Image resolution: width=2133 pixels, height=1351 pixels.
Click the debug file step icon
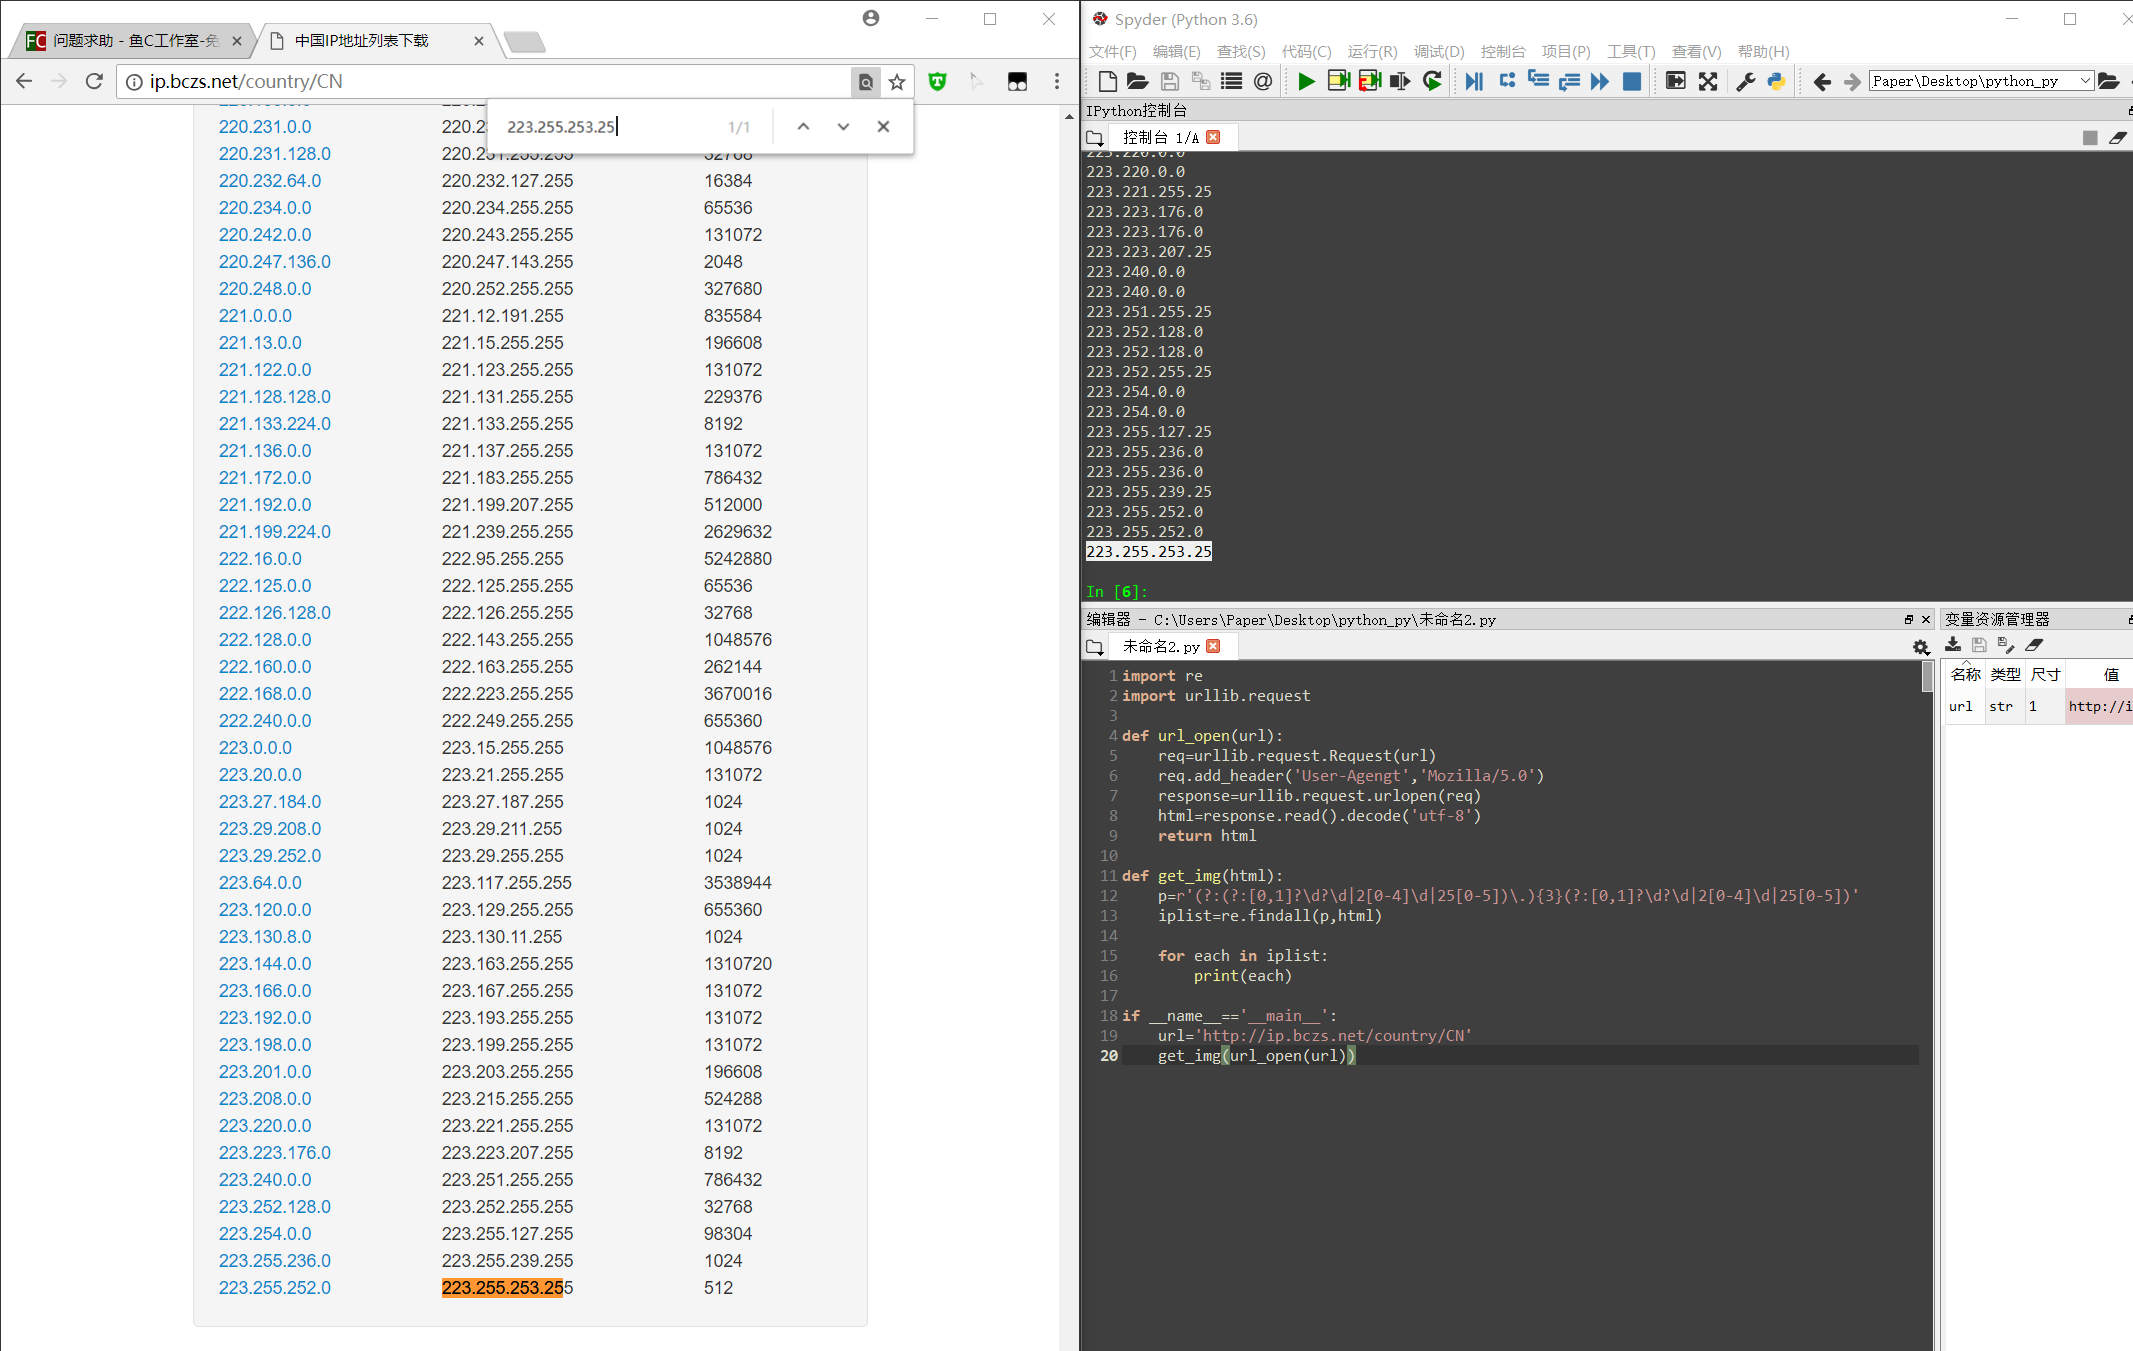(1473, 81)
